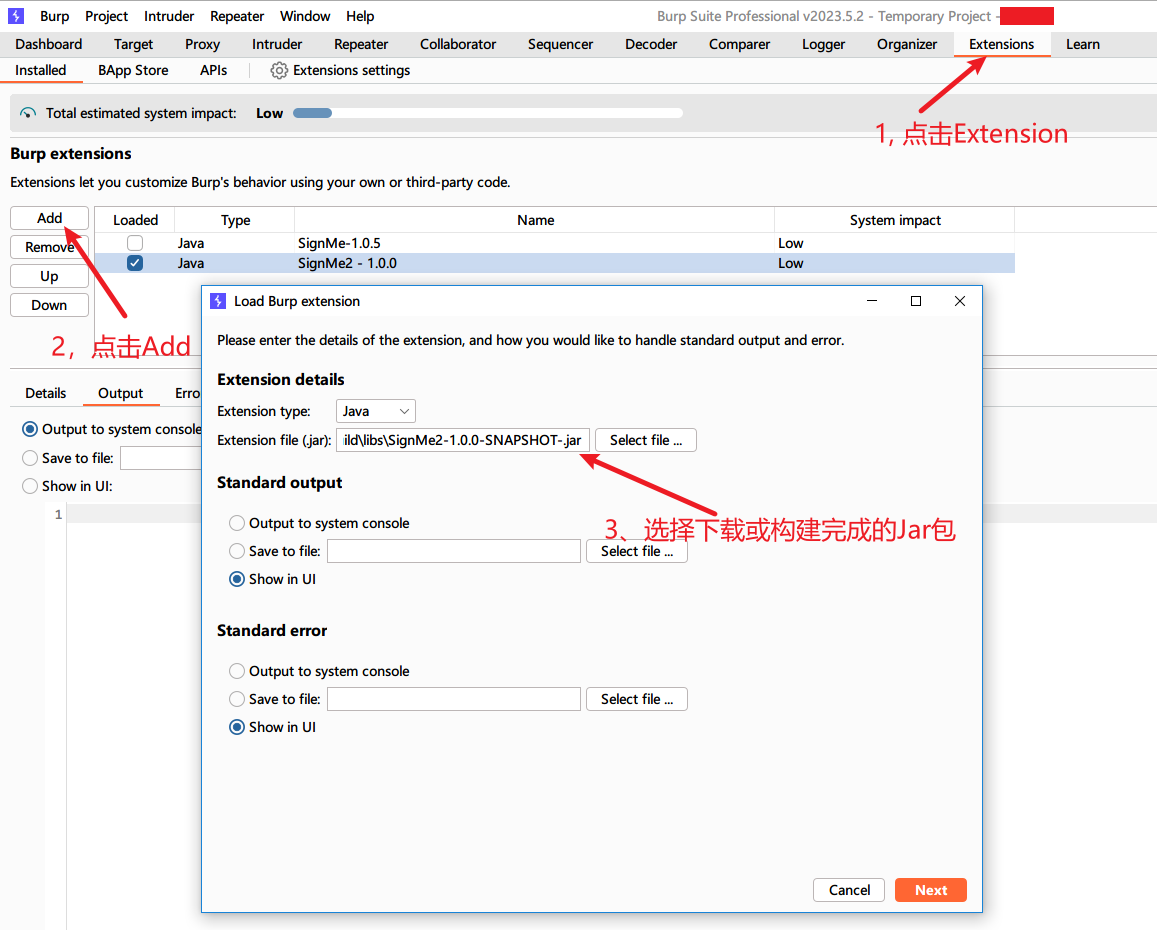
Task: Open the Intruder menu in menu bar
Action: pyautogui.click(x=169, y=16)
